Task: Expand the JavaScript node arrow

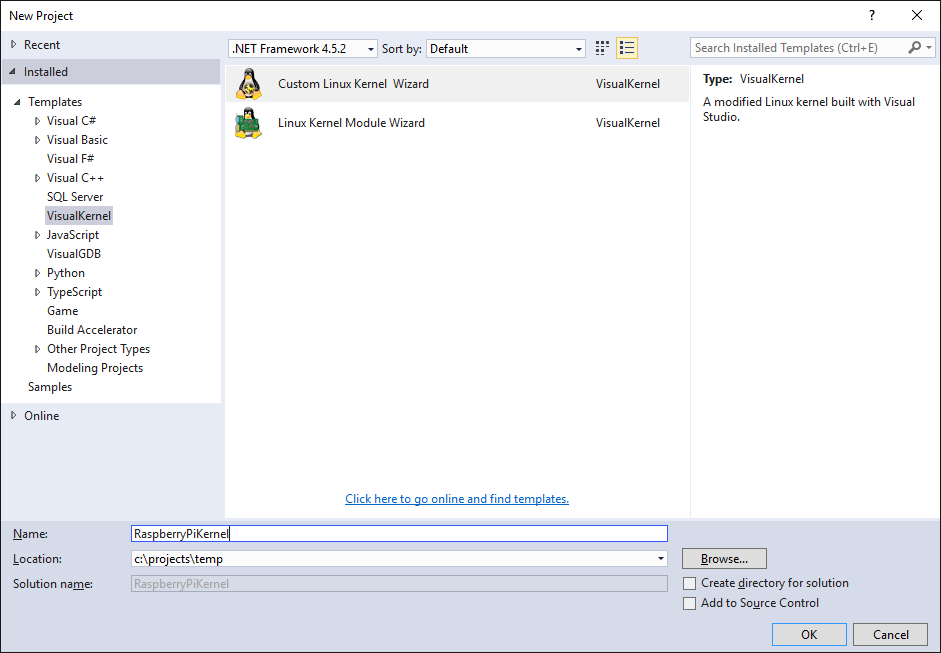Action: coord(37,235)
